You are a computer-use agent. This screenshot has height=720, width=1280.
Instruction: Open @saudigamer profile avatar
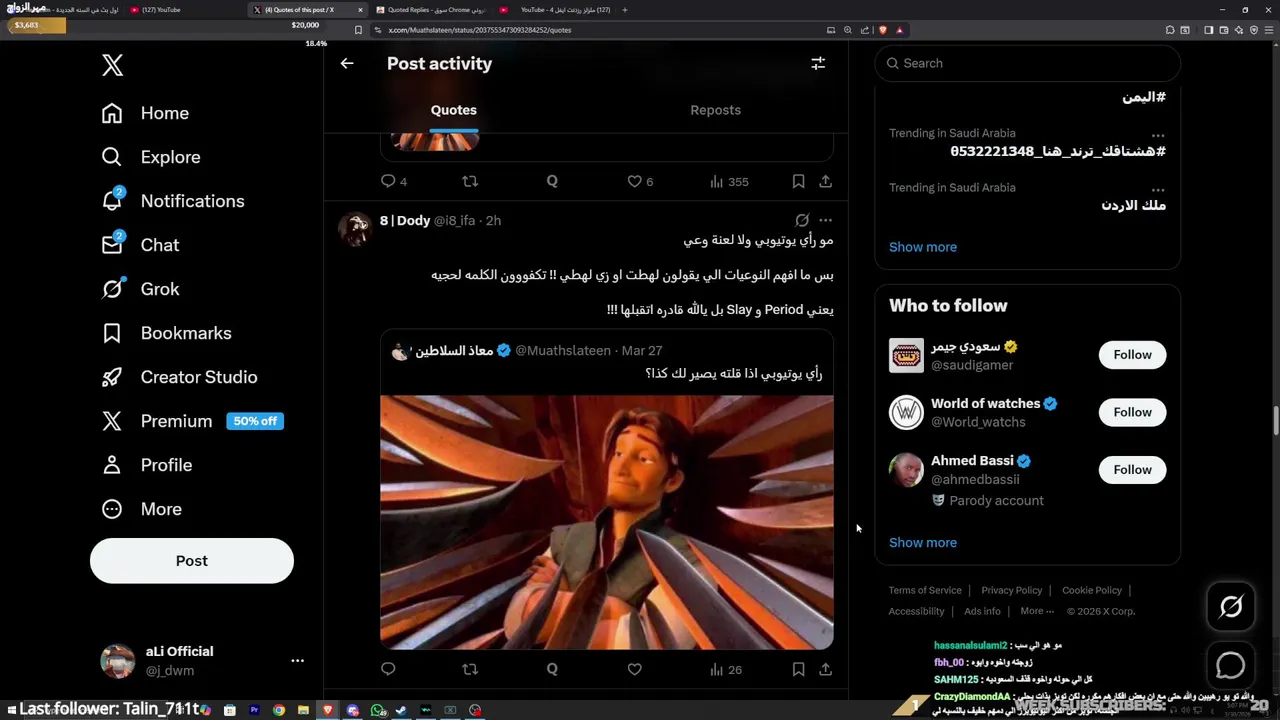click(x=906, y=355)
